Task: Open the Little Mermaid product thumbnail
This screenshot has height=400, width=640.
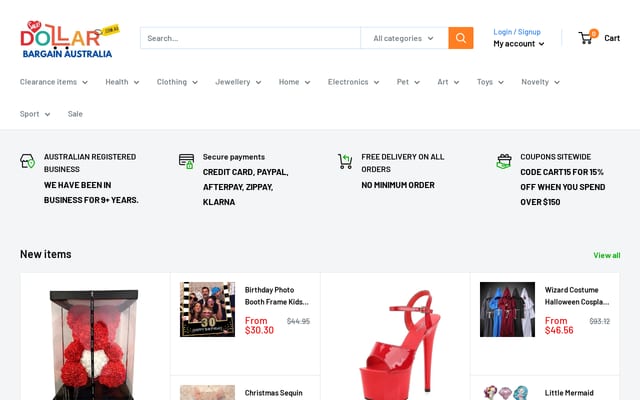Action: (x=507, y=393)
